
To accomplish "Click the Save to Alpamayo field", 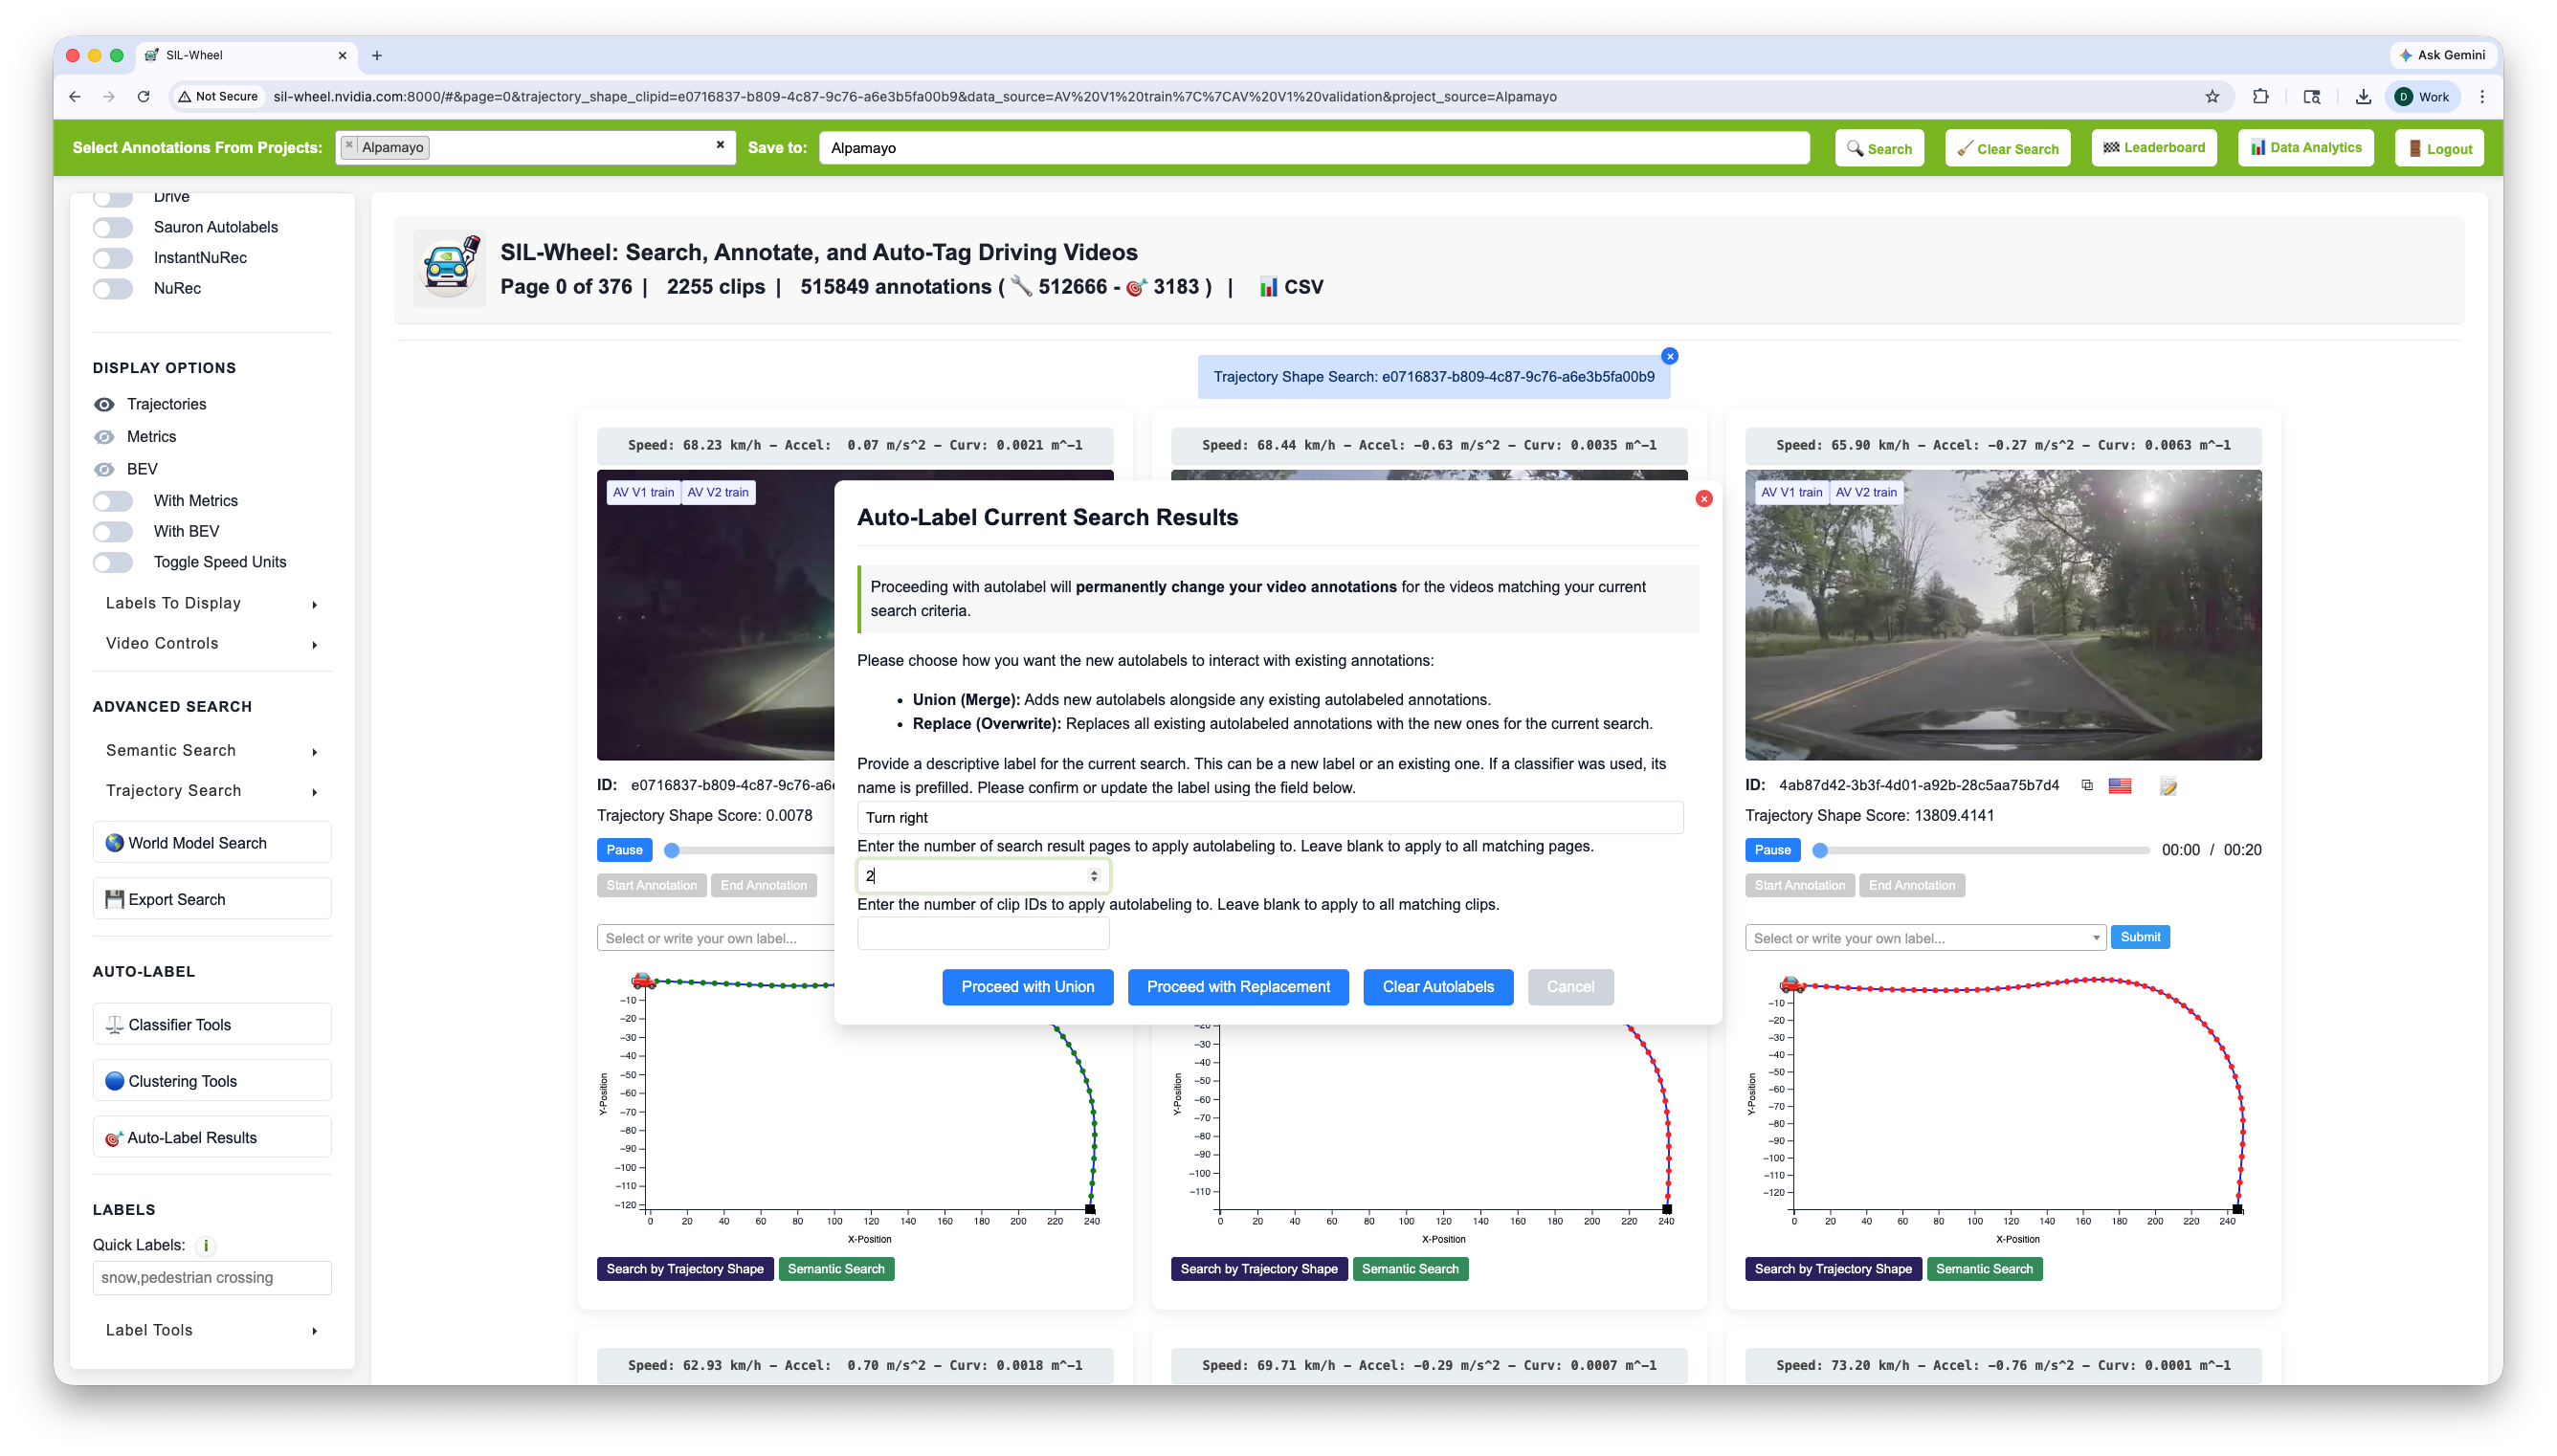I will coord(1314,148).
